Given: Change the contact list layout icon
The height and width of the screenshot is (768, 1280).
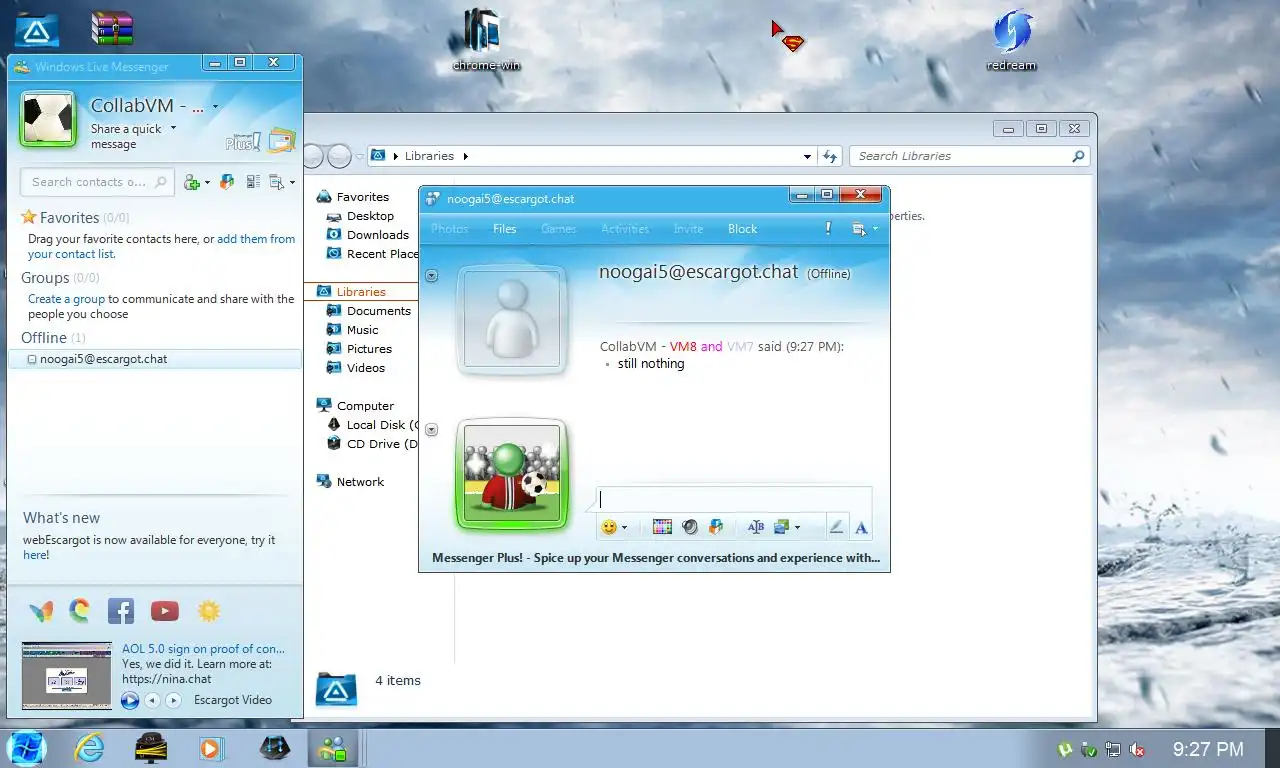Looking at the screenshot, I should (252, 182).
